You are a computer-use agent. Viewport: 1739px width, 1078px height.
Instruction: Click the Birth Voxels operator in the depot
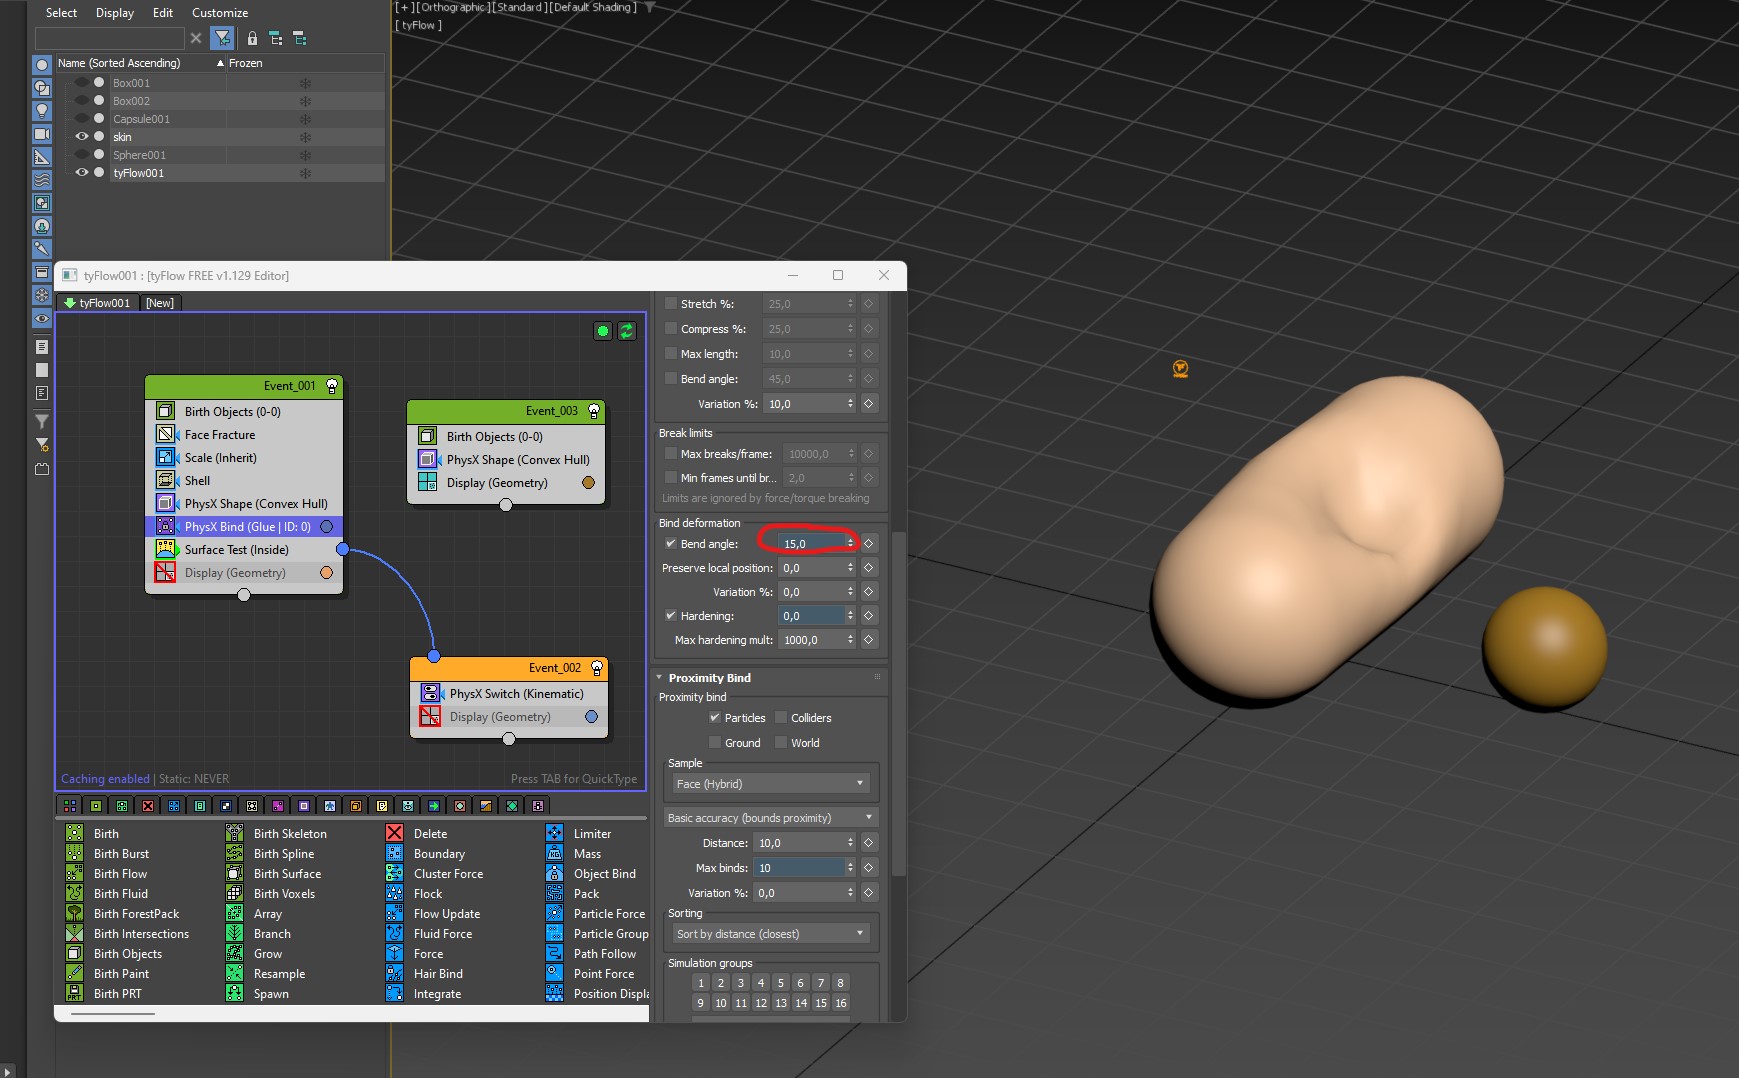pyautogui.click(x=284, y=894)
